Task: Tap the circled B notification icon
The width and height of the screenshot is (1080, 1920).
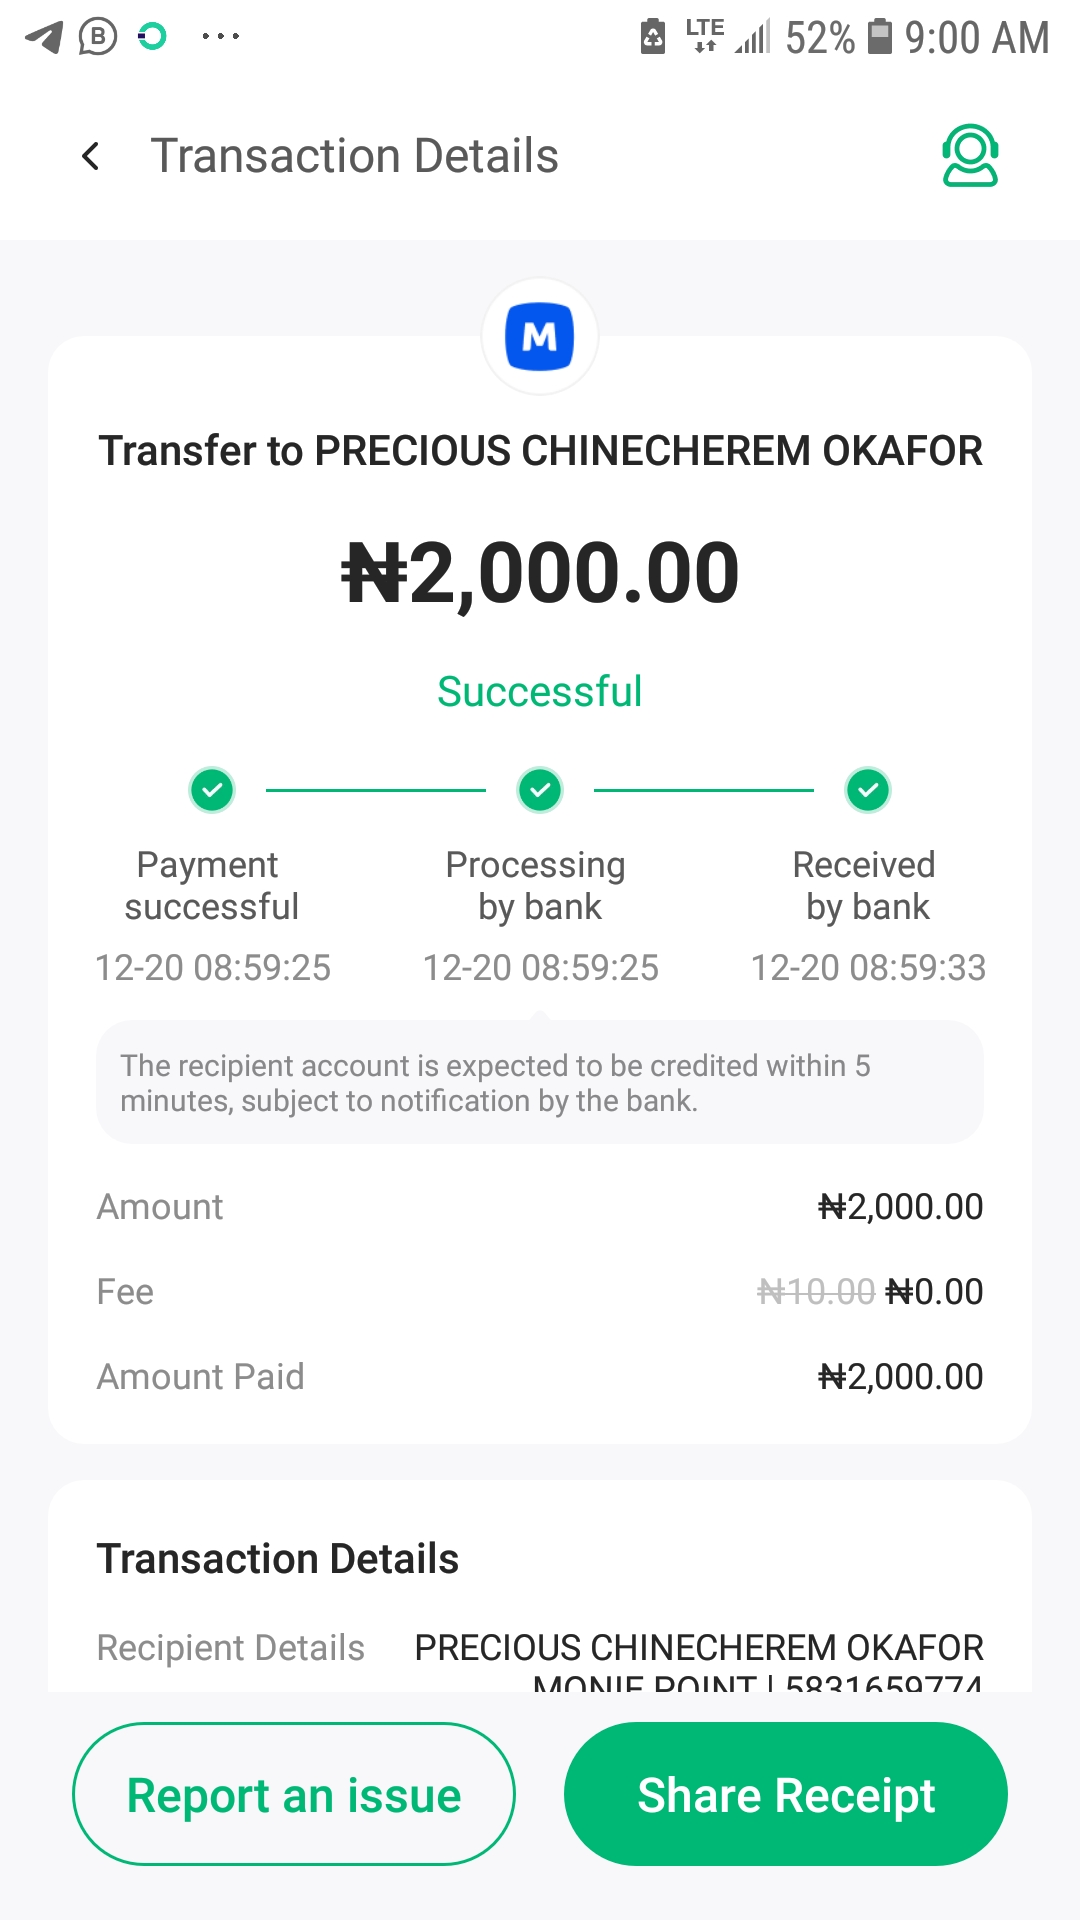Action: click(98, 37)
